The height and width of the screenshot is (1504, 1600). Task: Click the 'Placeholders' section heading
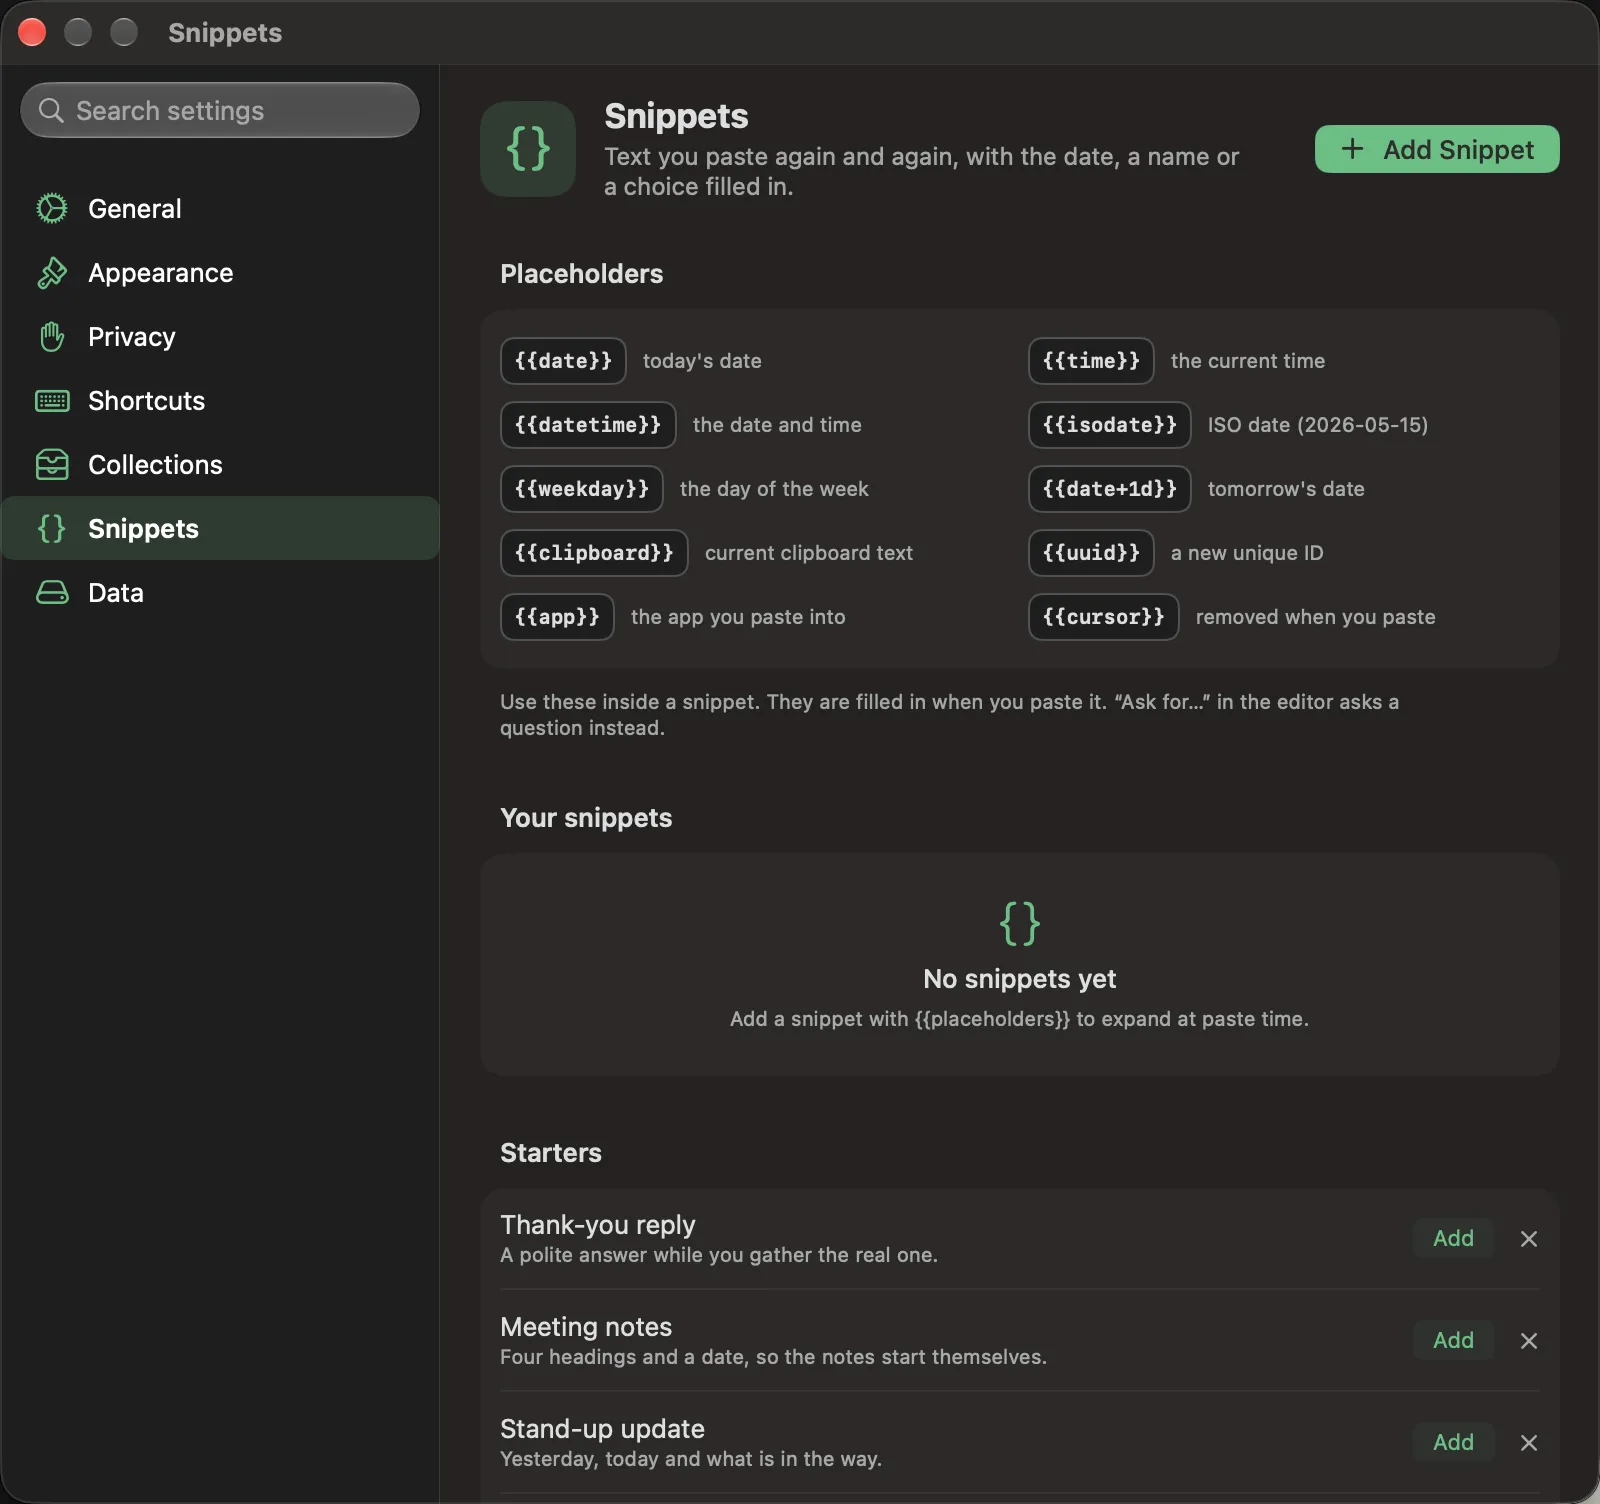[582, 274]
